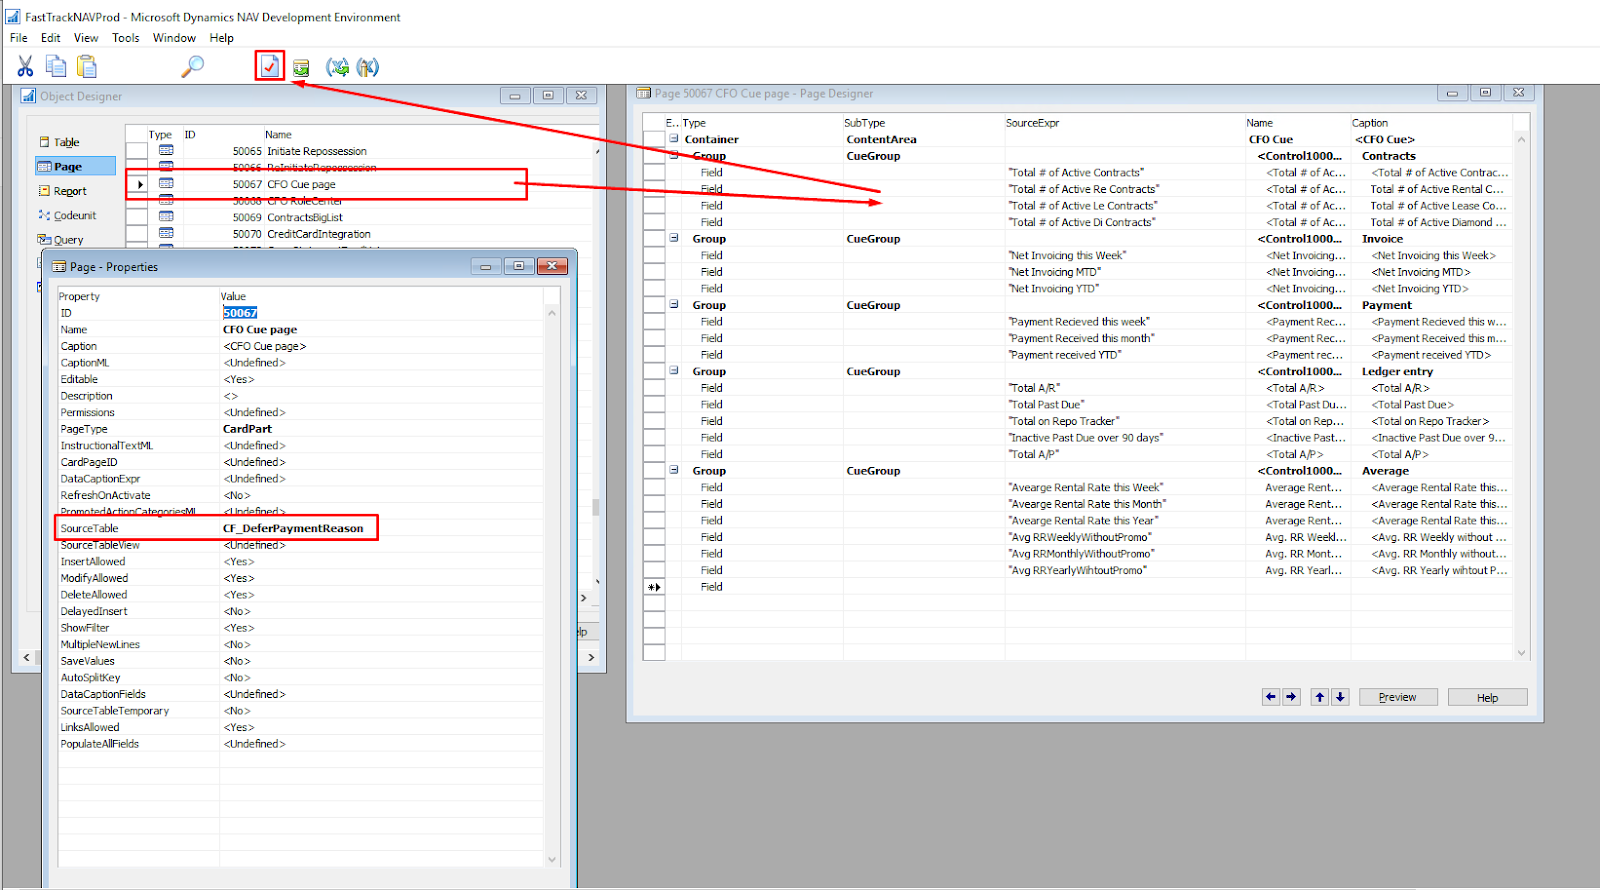Viewport: 1600px width, 890px height.
Task: Open Properties with the checkmark page icon
Action: (x=270, y=67)
